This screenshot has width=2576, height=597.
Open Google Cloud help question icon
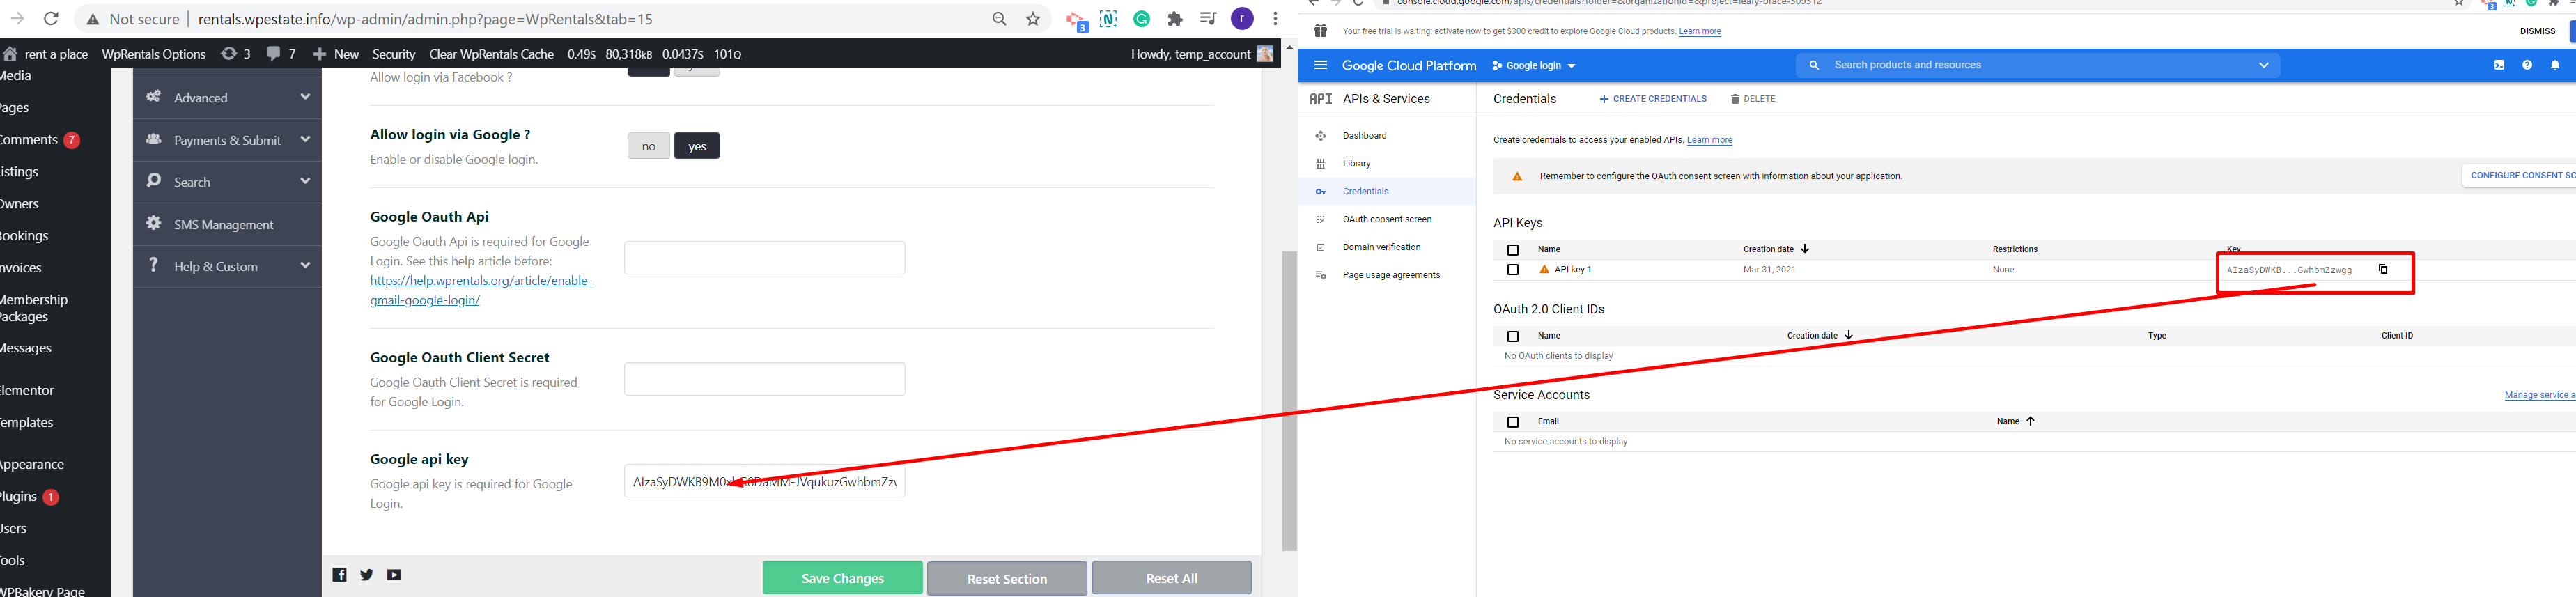pyautogui.click(x=2527, y=65)
